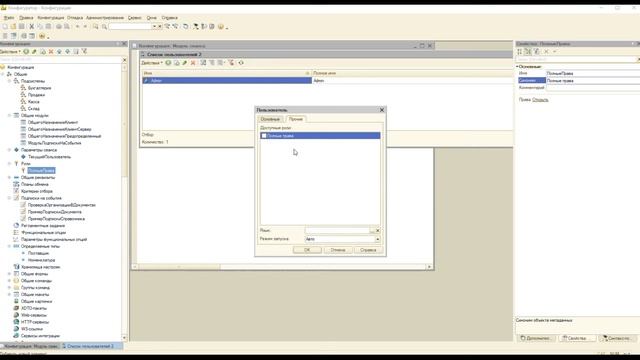Screen dimensions: 640x360
Task: Click Move up arrow in configuration tree toolbar
Action: (x=59, y=51)
